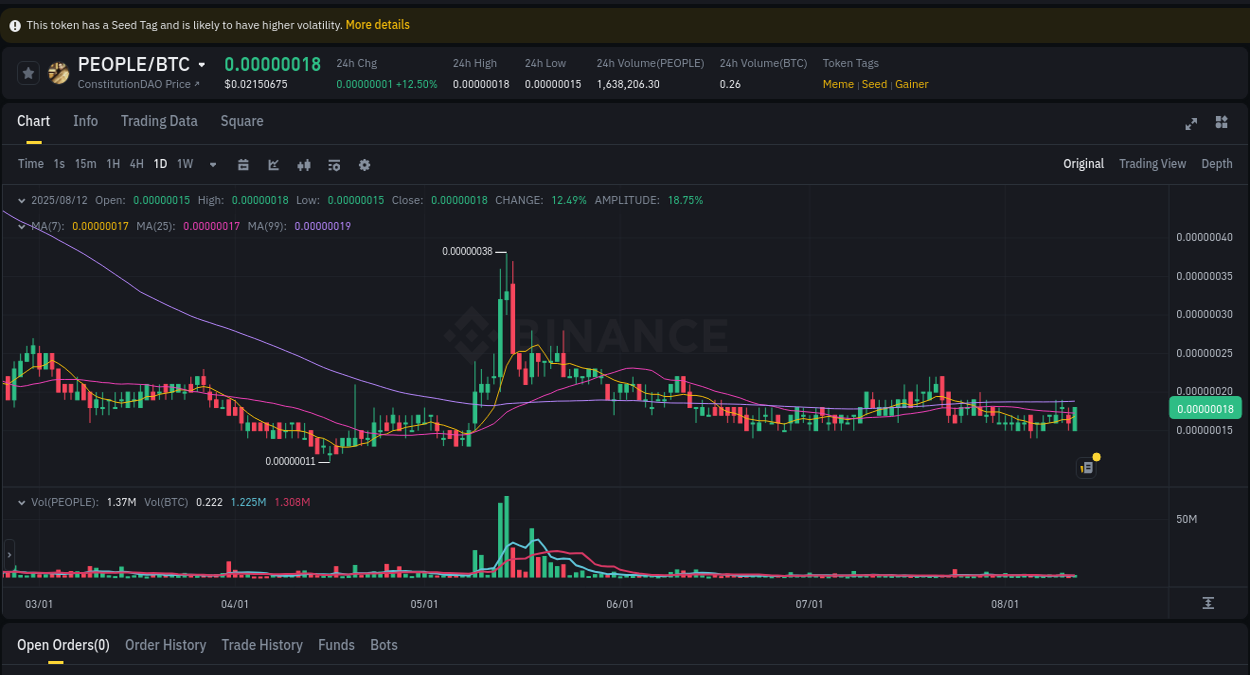Open the date range calendar icon

click(x=243, y=164)
